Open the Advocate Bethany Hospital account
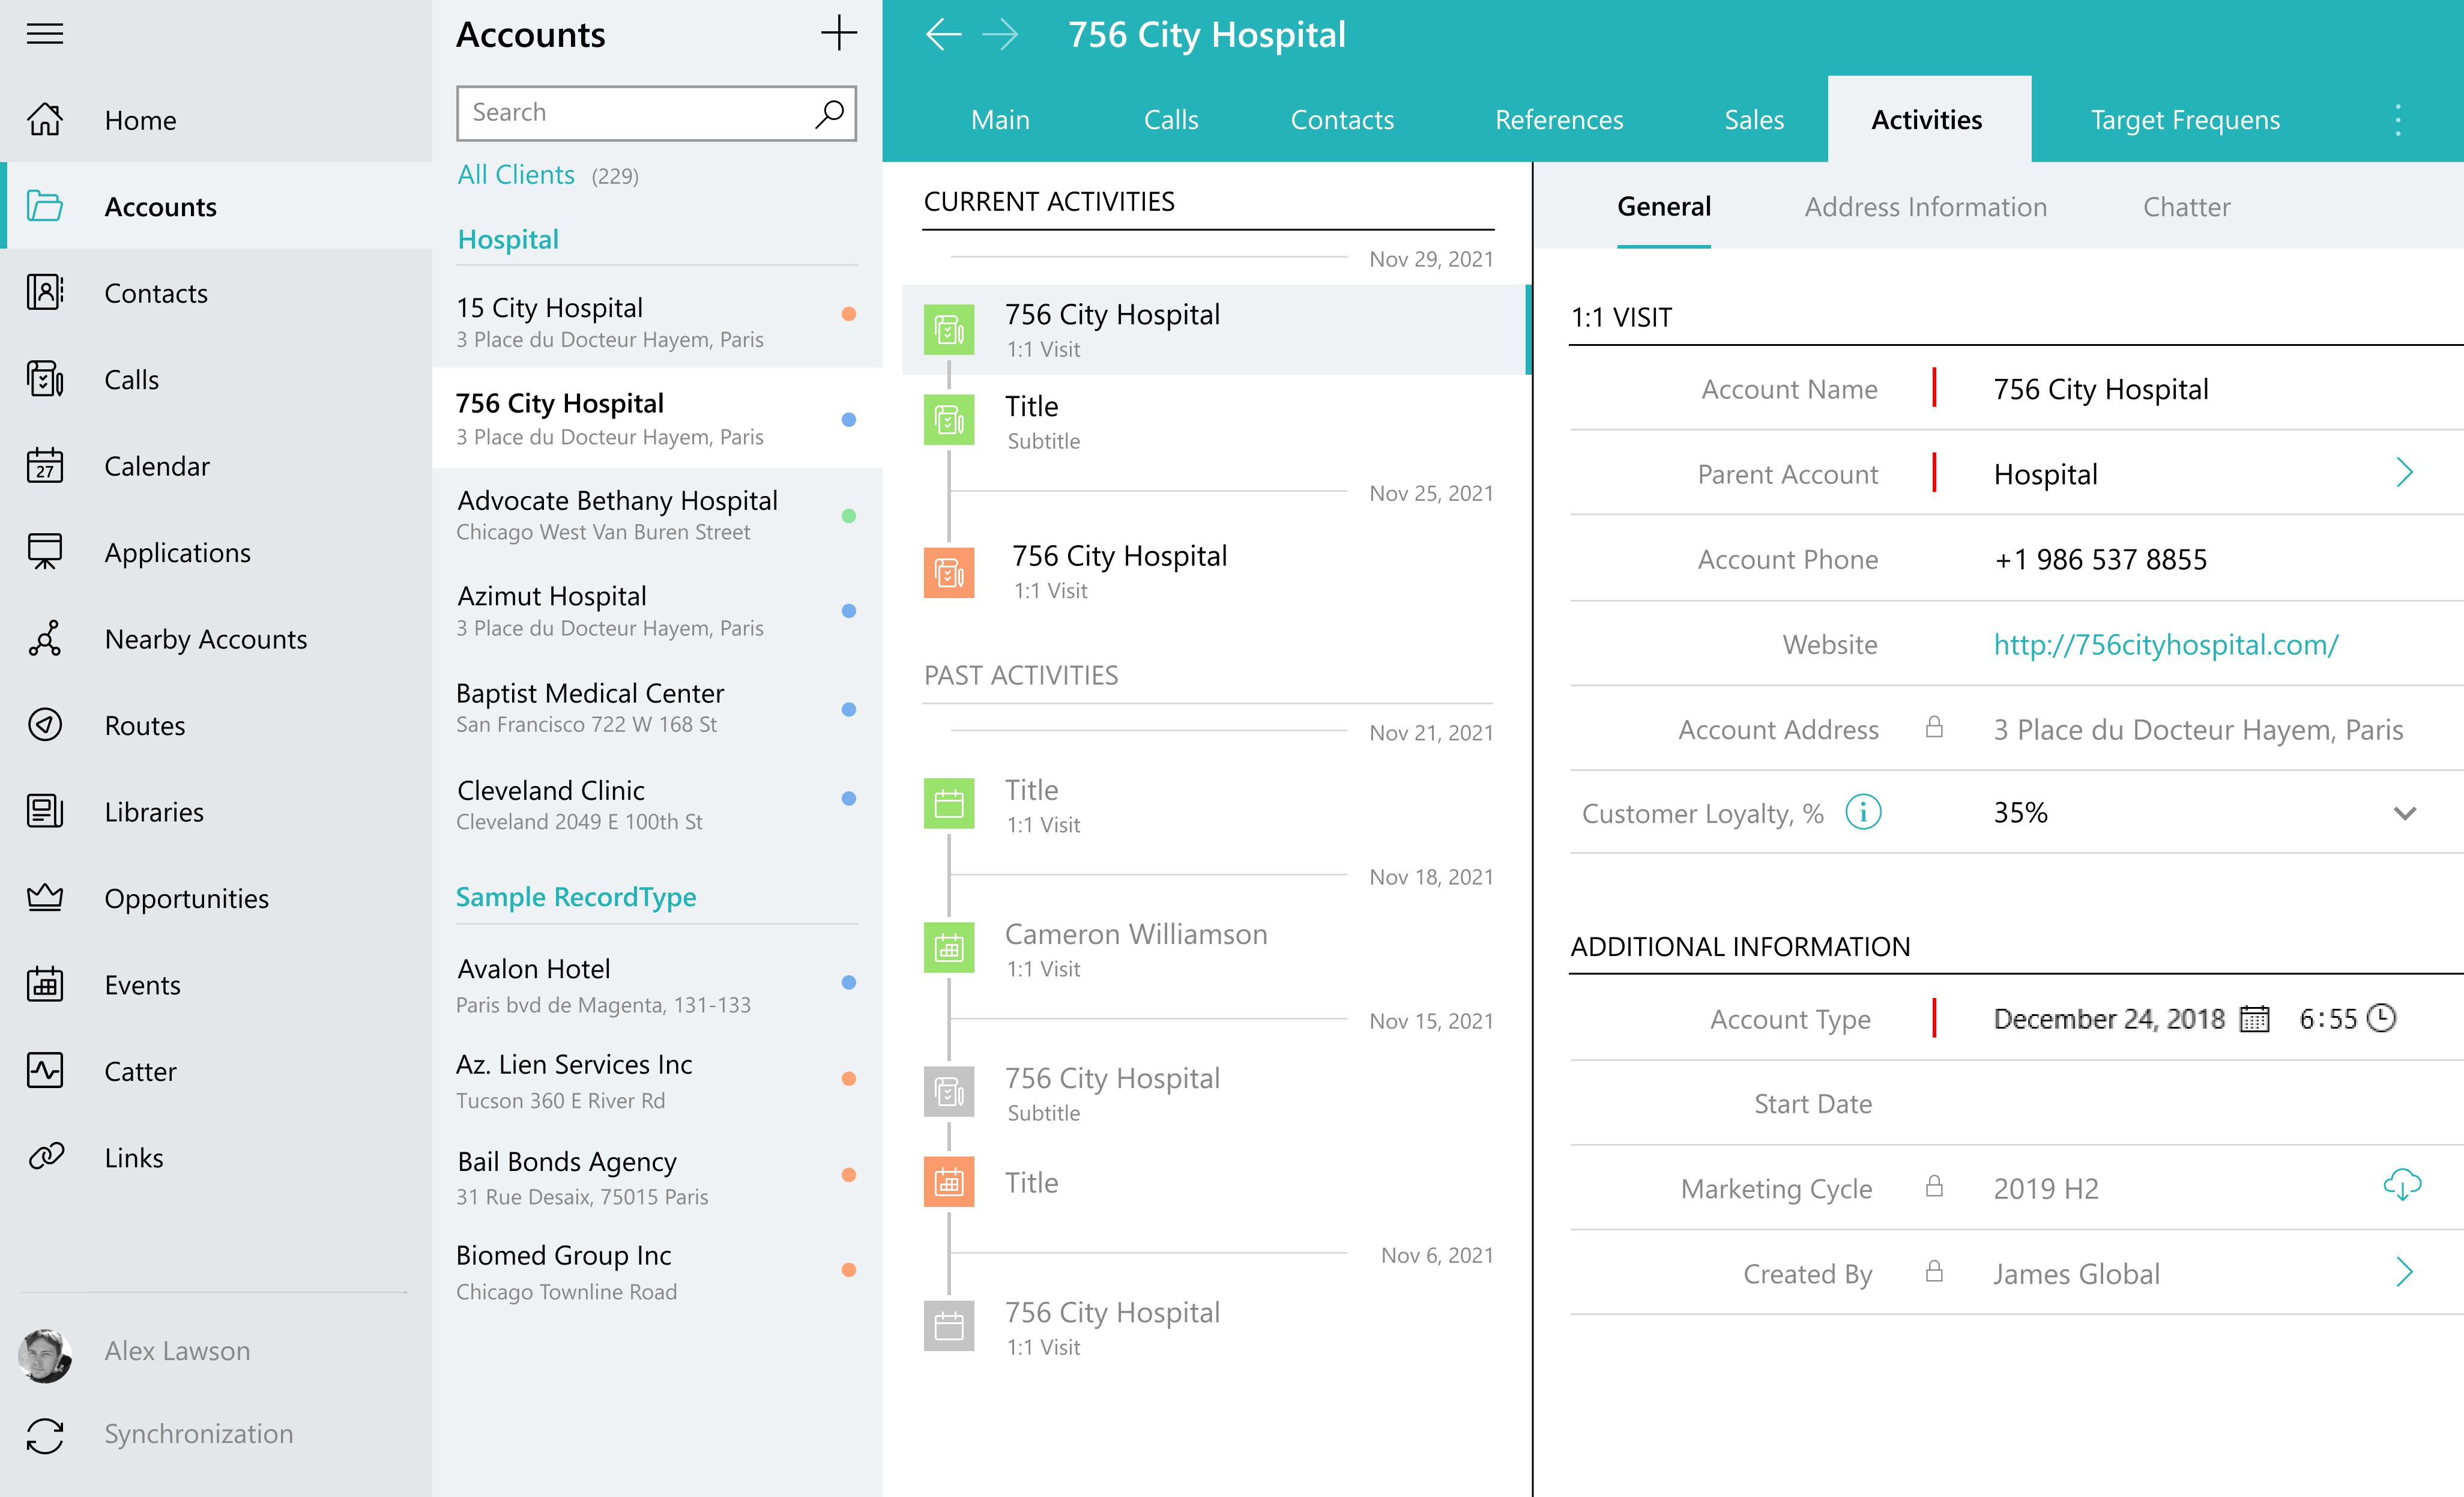This screenshot has width=2464, height=1497. (x=617, y=514)
